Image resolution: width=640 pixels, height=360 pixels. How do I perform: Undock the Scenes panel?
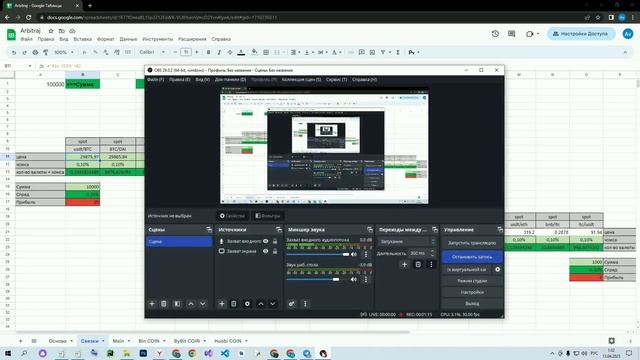click(209, 230)
